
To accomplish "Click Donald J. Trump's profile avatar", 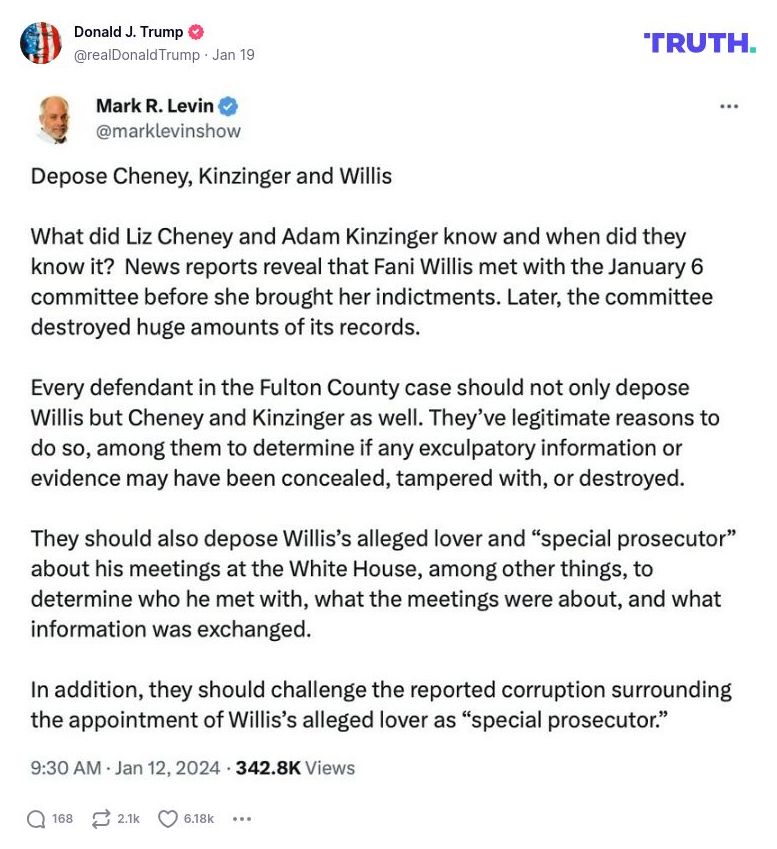I will click(x=41, y=43).
